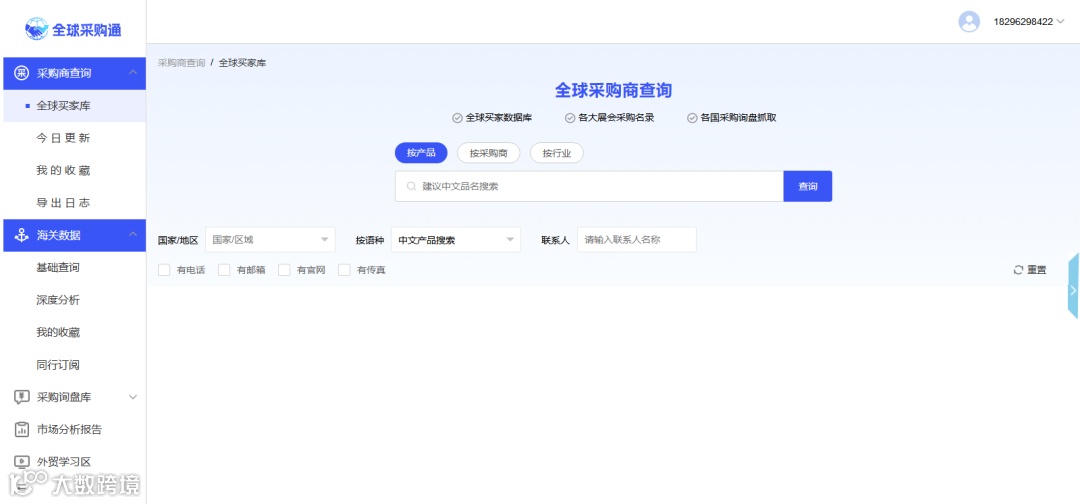Viewport: 1080px width, 504px height.
Task: Click the 各大展会采购名录 check icon
Action: click(x=570, y=118)
